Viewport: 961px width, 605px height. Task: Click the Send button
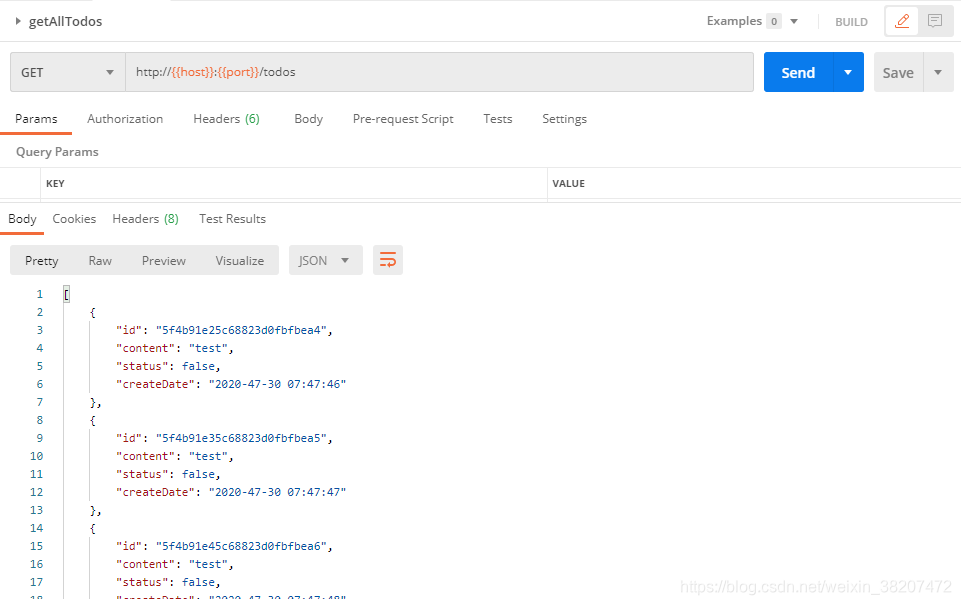point(798,72)
